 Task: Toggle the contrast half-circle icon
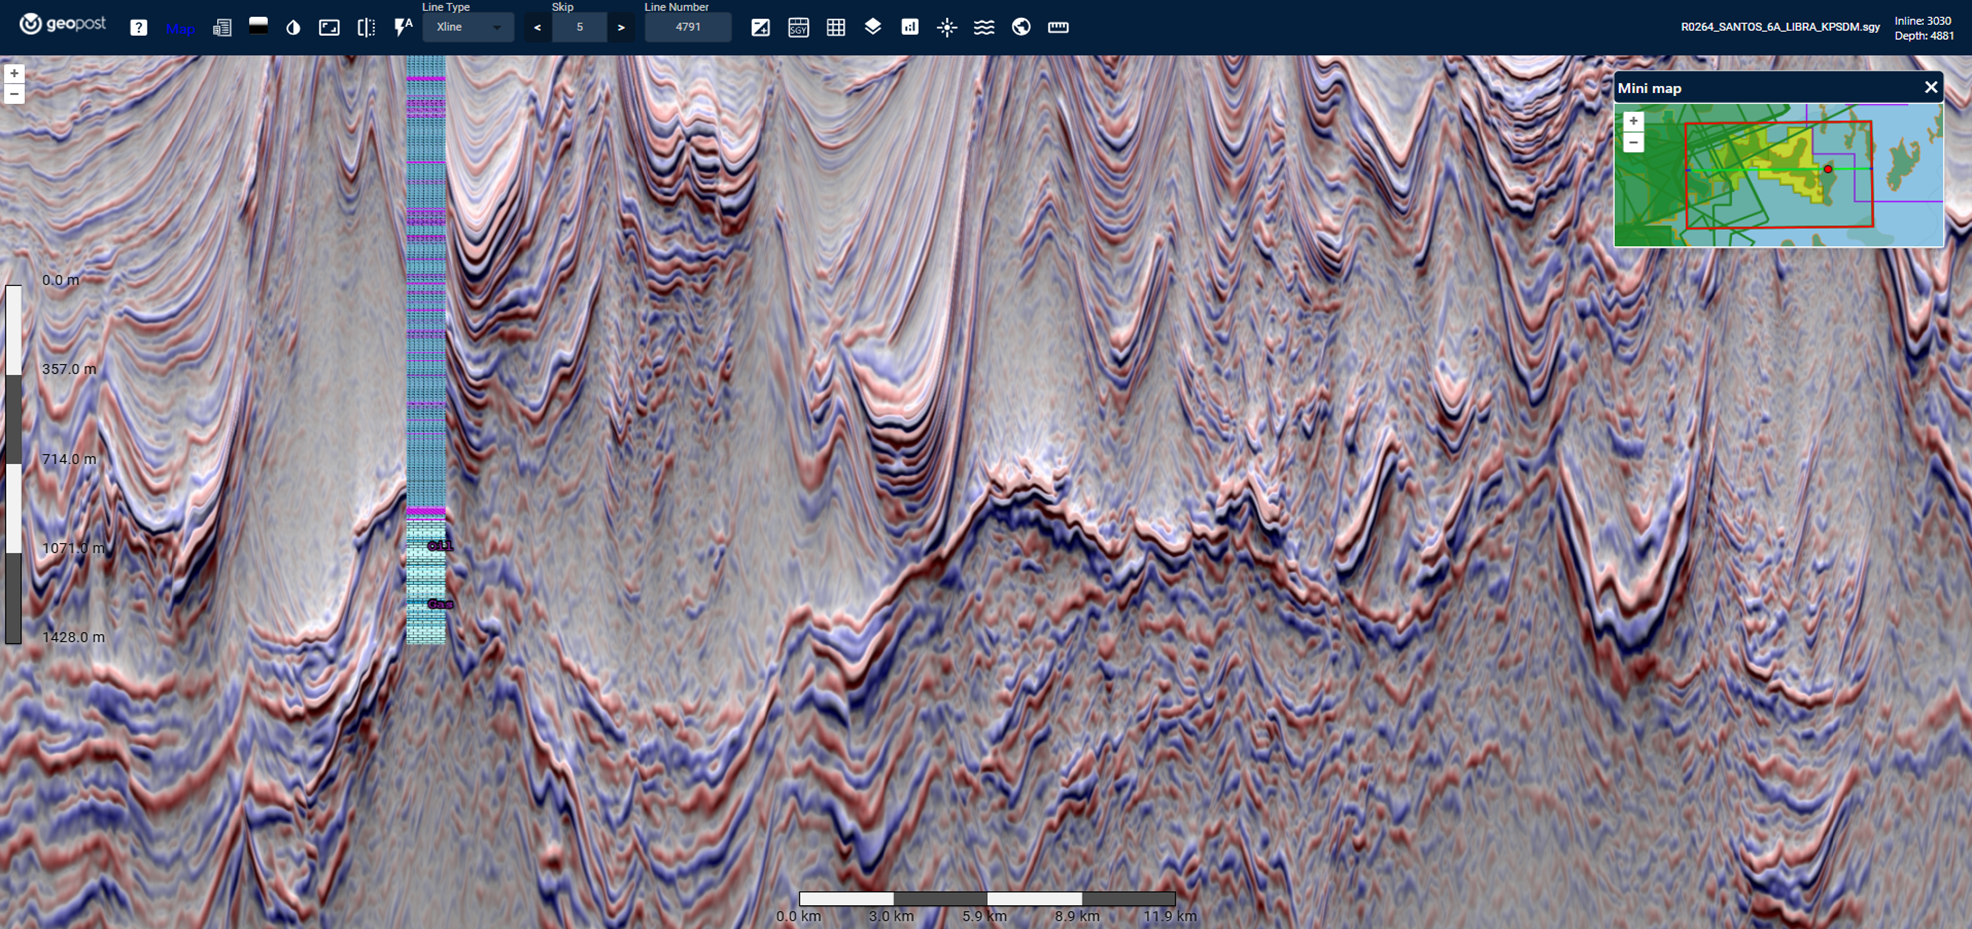point(293,28)
